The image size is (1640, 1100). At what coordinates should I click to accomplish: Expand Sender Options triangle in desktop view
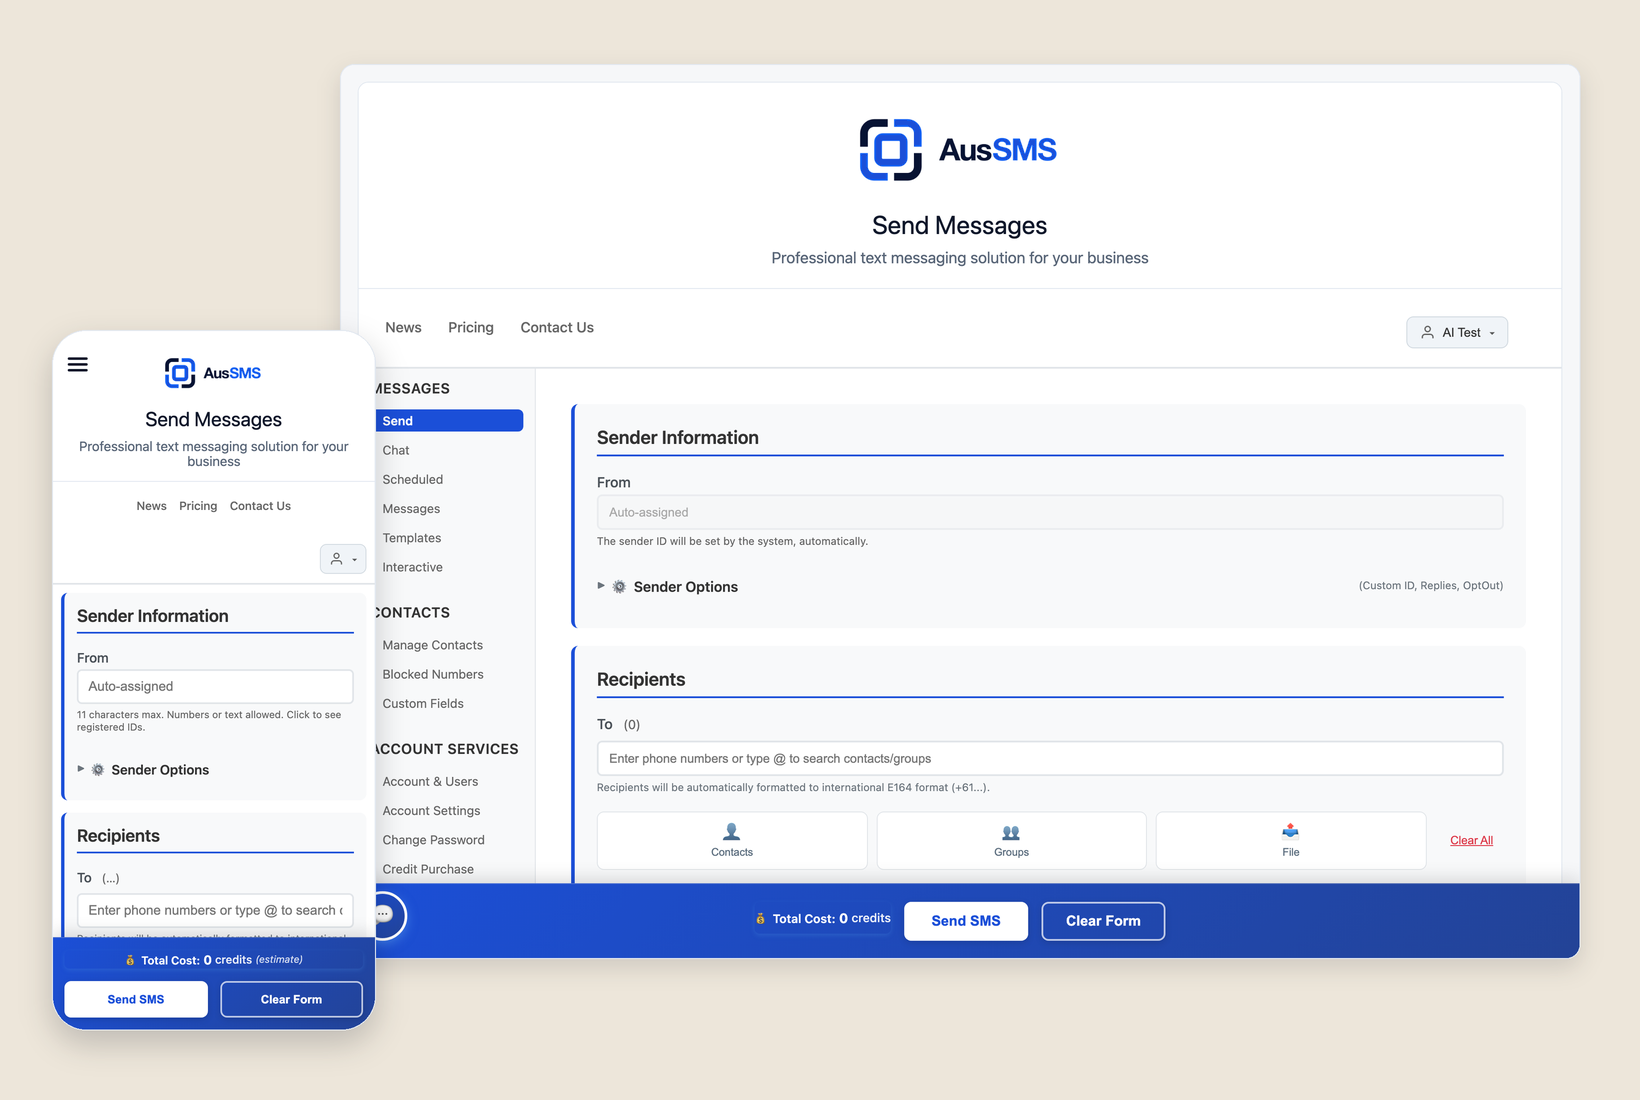601,586
